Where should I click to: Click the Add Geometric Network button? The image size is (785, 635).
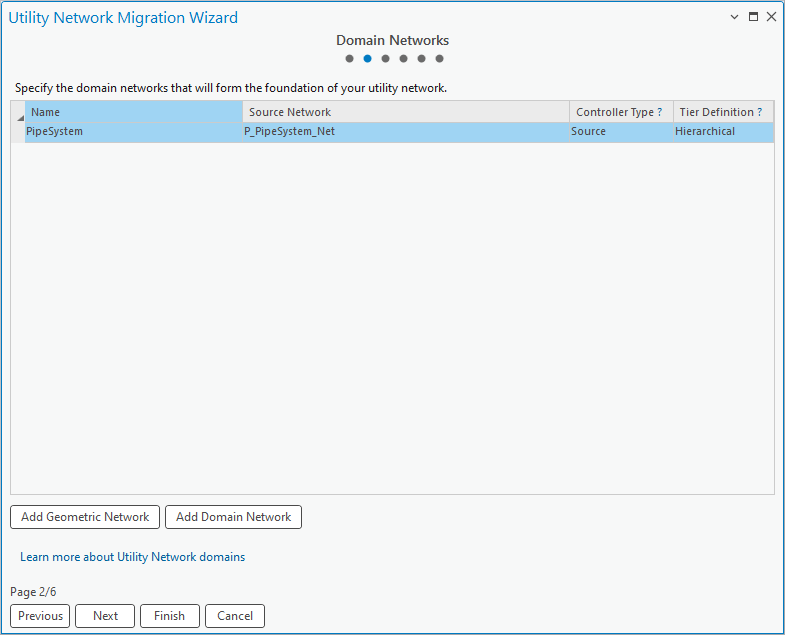tap(85, 517)
